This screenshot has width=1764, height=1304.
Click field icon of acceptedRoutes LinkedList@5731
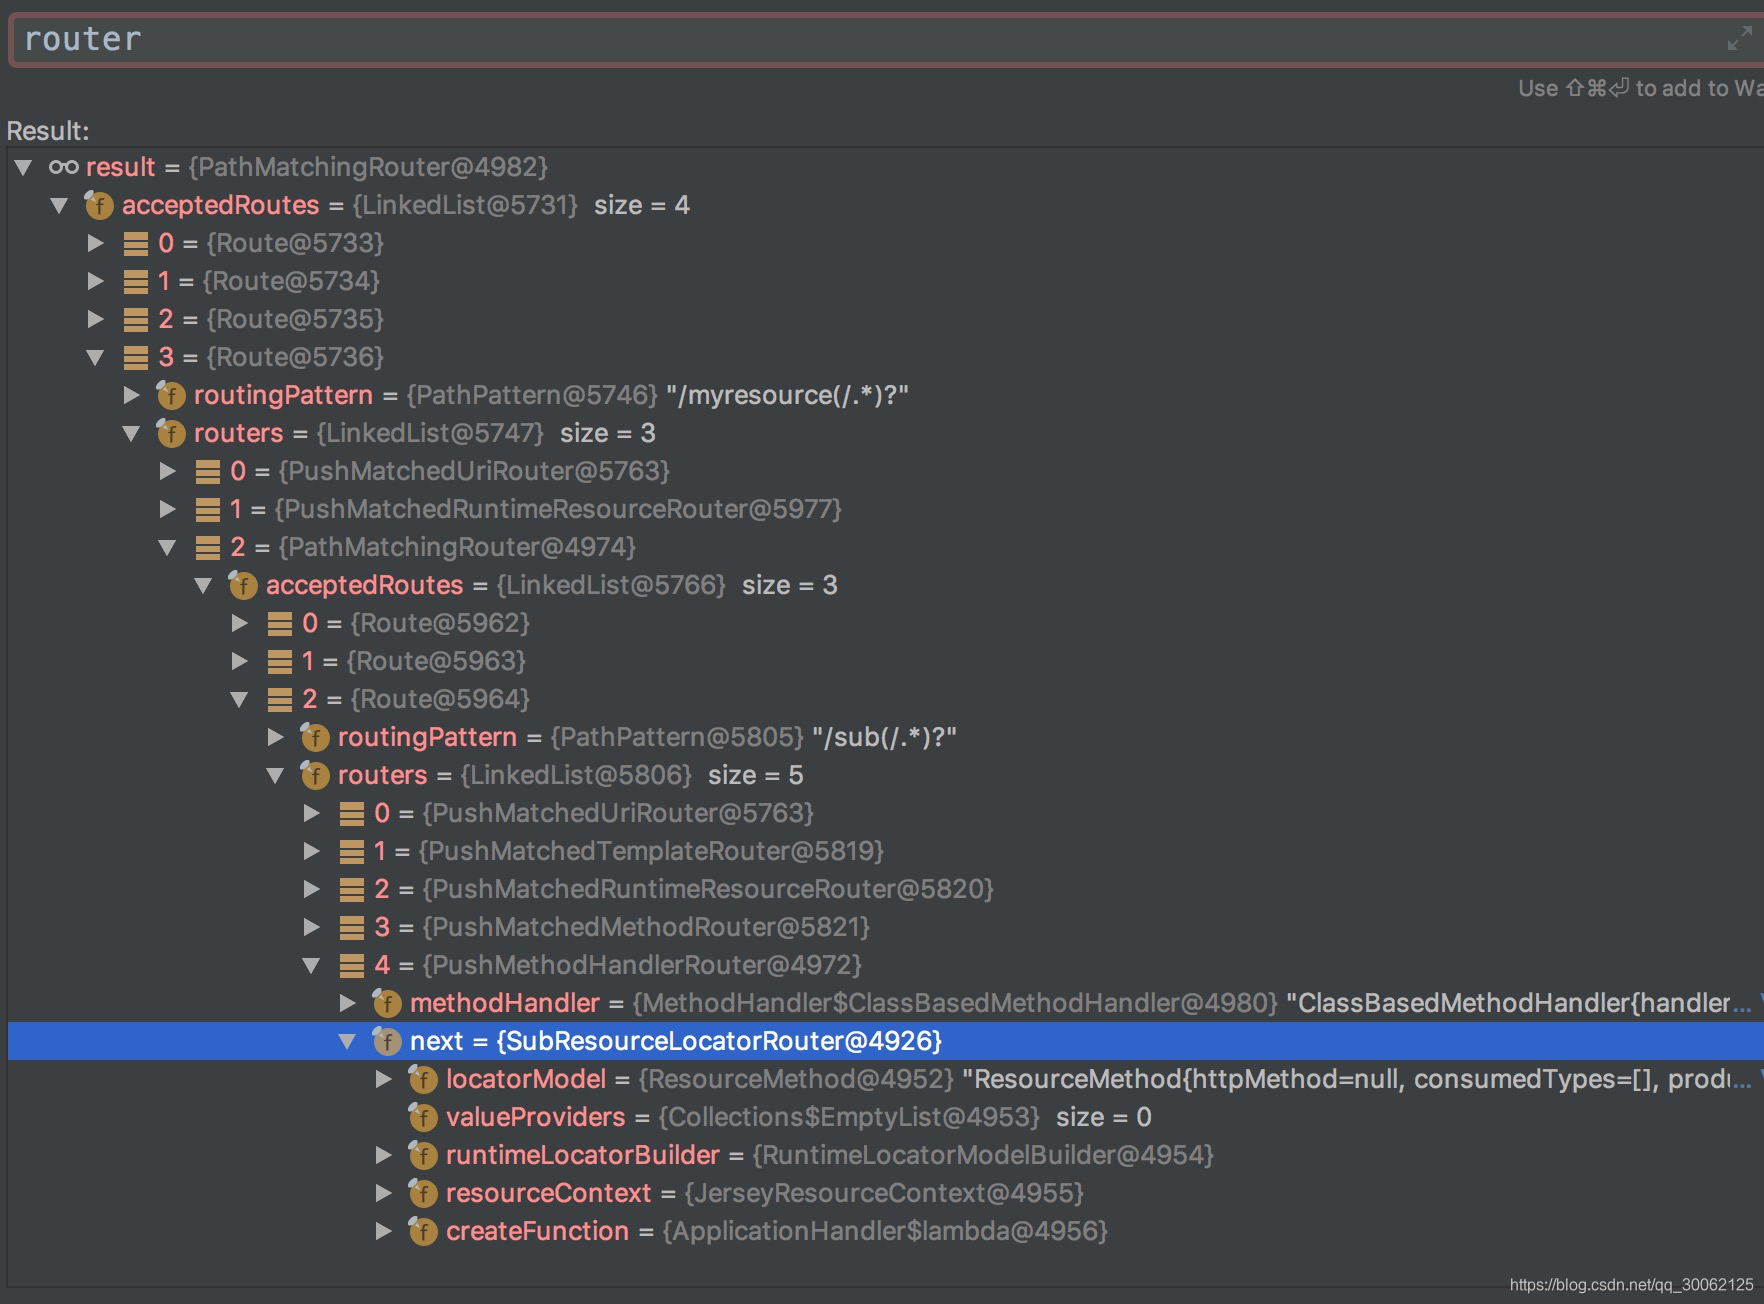pos(98,205)
